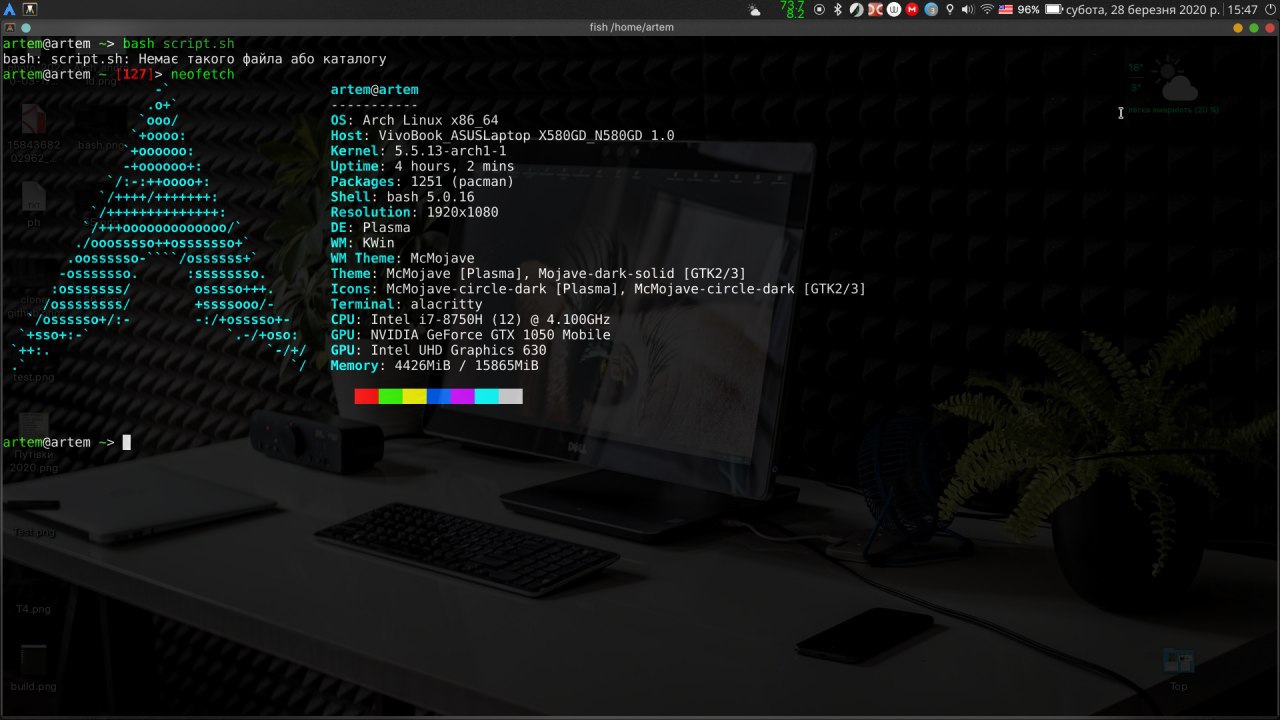Click the green color block in neofetch
Screen dimensions: 1280x720
coord(390,397)
